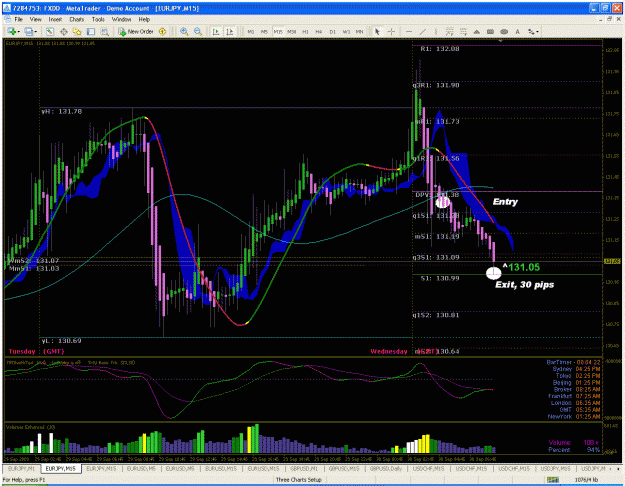Open the Tools menu
This screenshot has height=486, width=625.
point(98,19)
